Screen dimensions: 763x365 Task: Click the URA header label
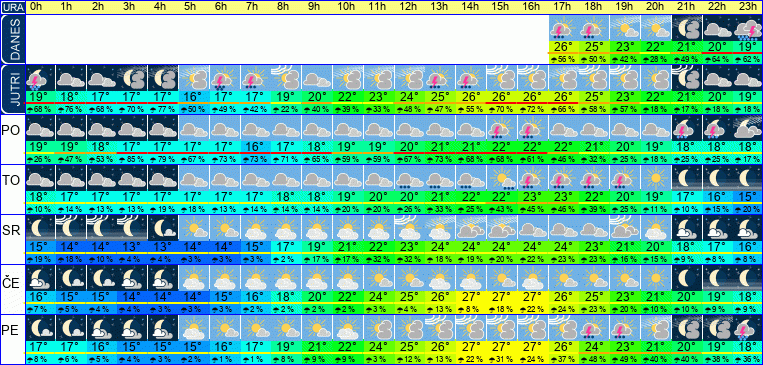13,7
